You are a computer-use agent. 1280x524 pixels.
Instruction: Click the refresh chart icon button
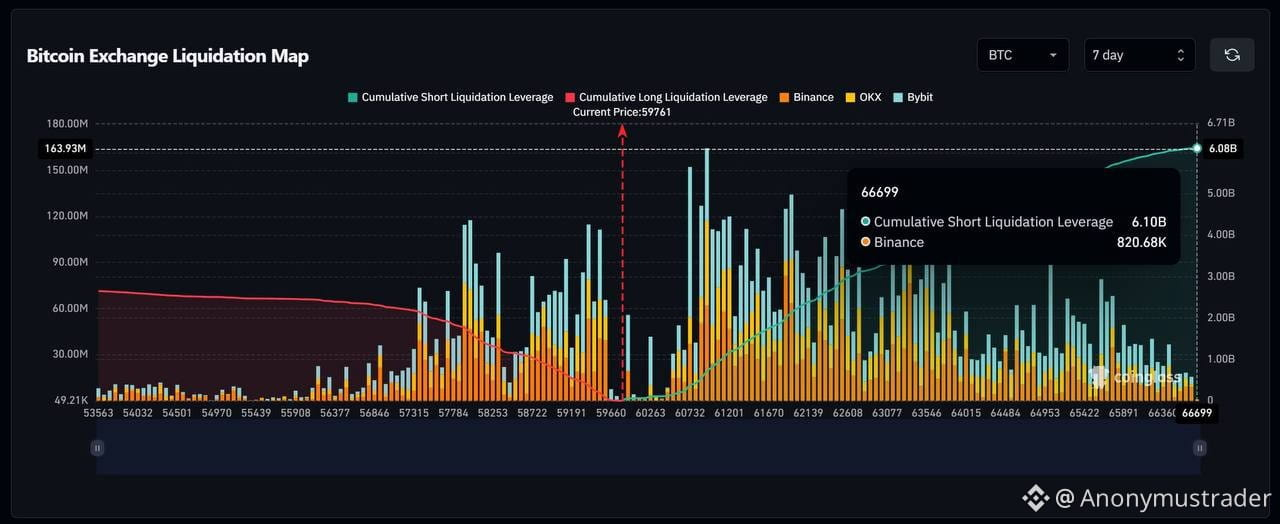coord(1232,55)
